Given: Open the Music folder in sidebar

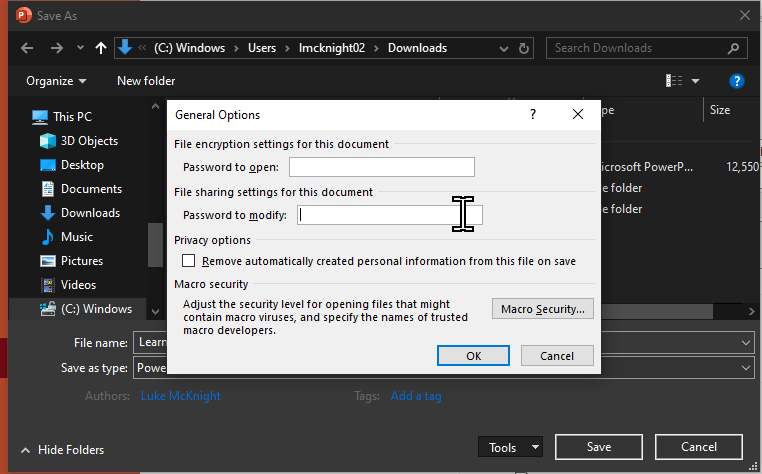Looking at the screenshot, I should pyautogui.click(x=76, y=237).
